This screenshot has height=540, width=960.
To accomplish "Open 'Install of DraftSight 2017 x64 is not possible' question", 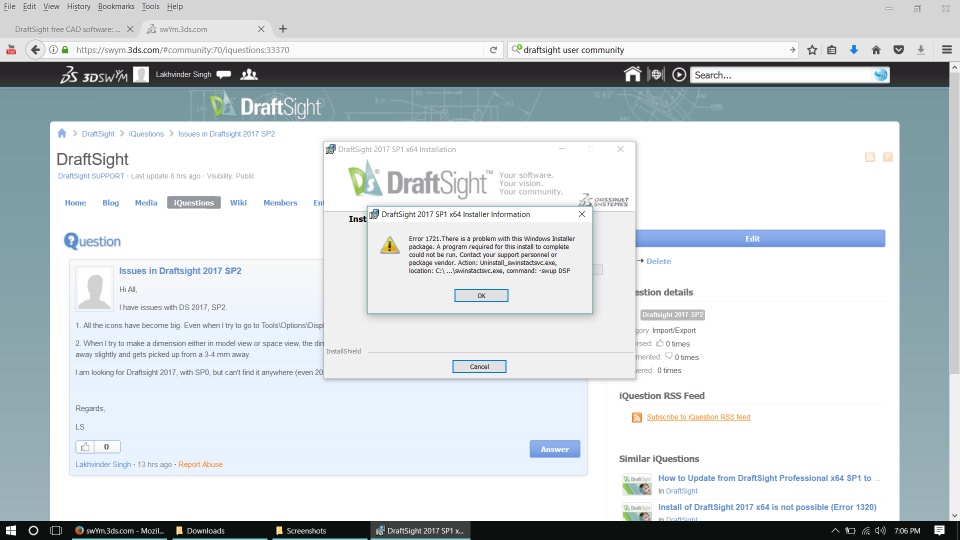I will point(767,507).
